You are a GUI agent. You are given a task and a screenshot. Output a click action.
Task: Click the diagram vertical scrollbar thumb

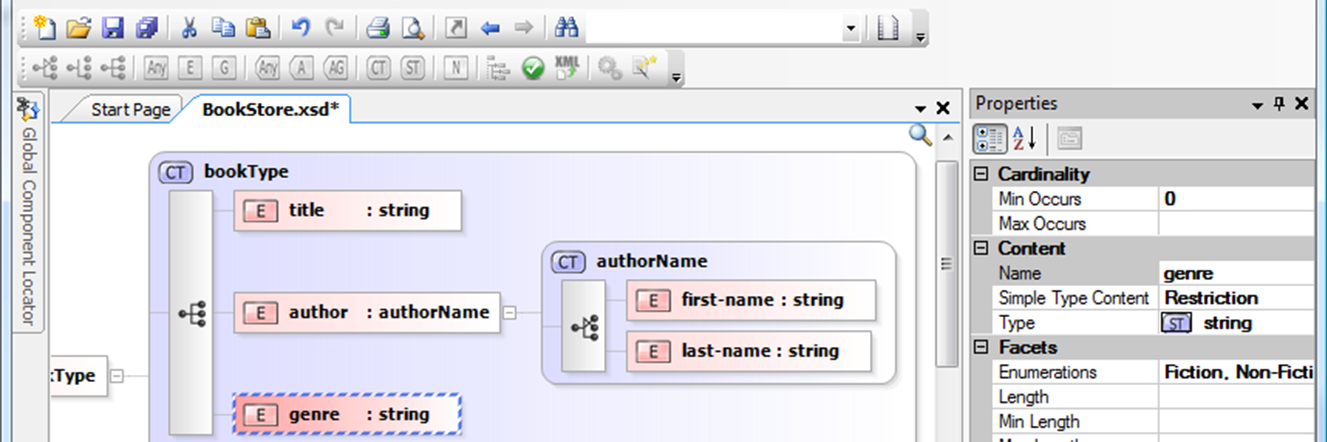[x=947, y=264]
